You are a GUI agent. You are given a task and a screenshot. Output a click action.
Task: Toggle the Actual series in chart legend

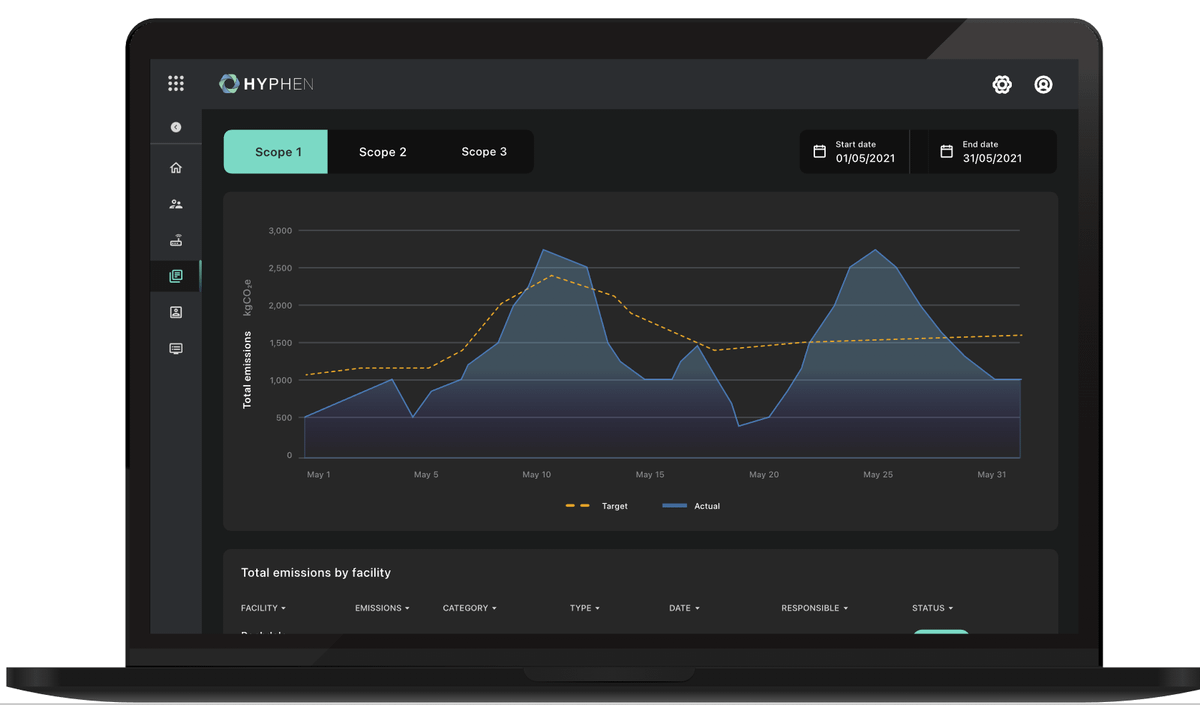point(691,506)
